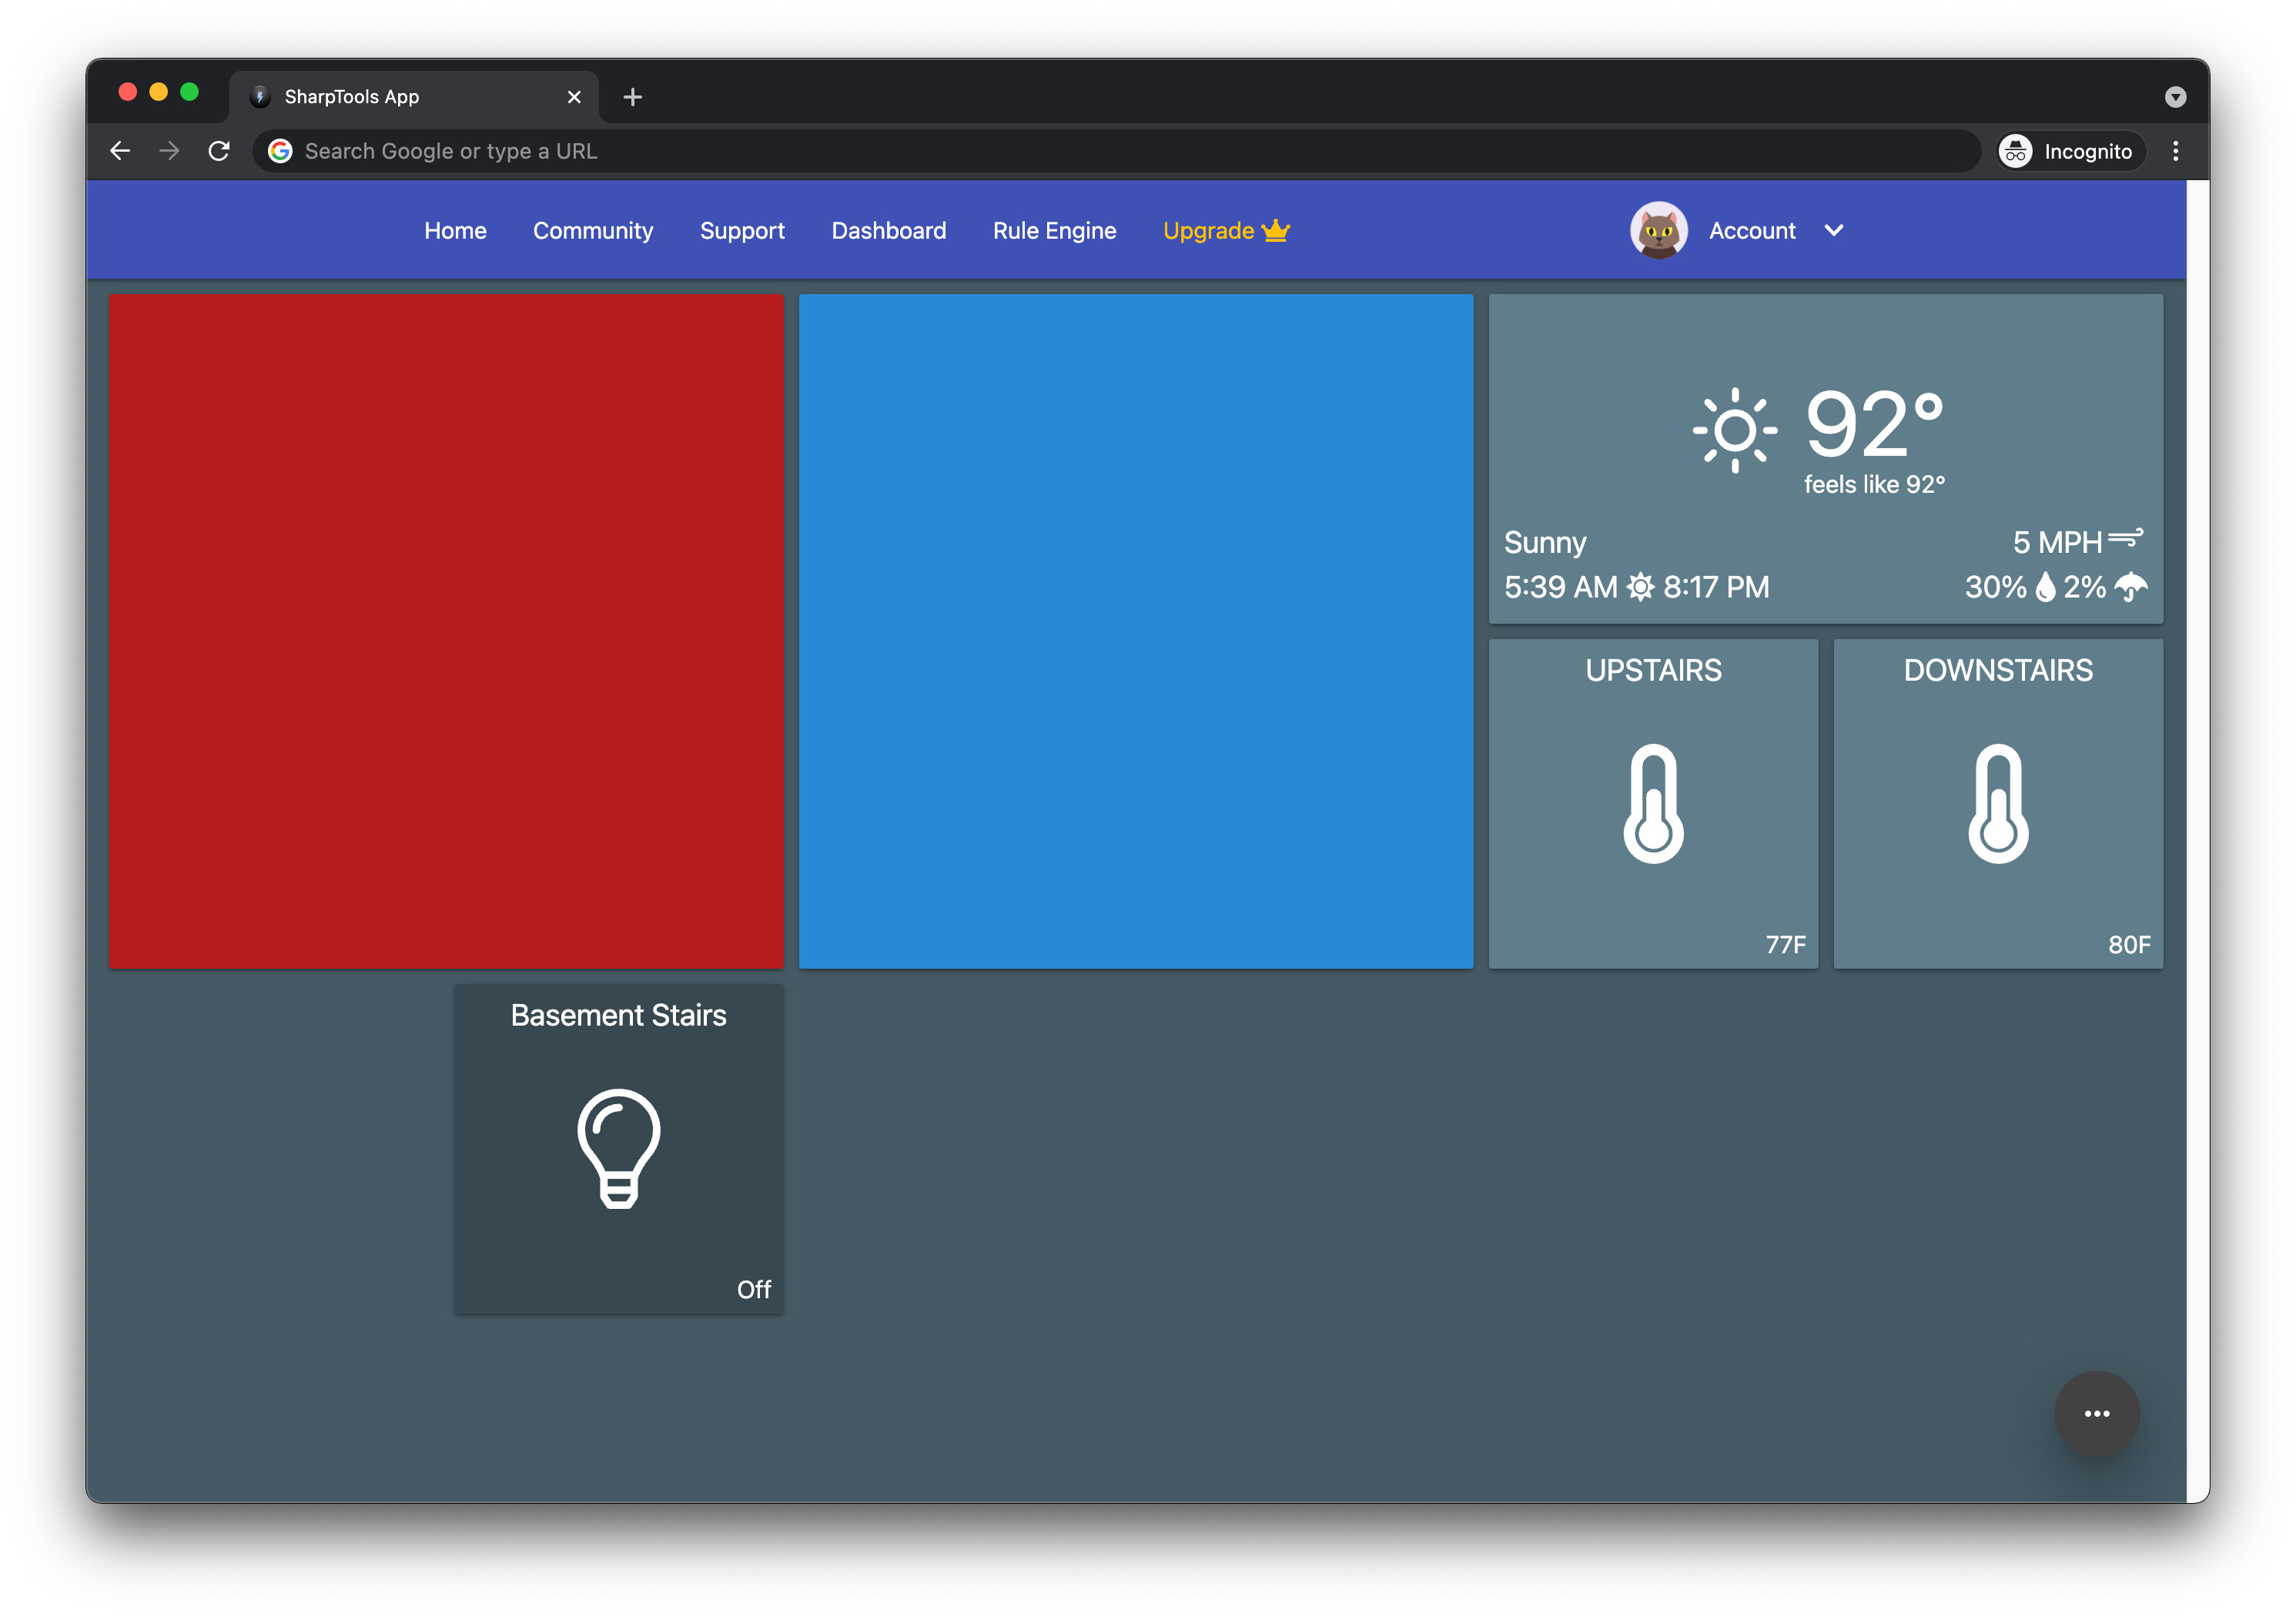Click the sun weather icon
This screenshot has width=2296, height=1617.
pyautogui.click(x=1735, y=432)
